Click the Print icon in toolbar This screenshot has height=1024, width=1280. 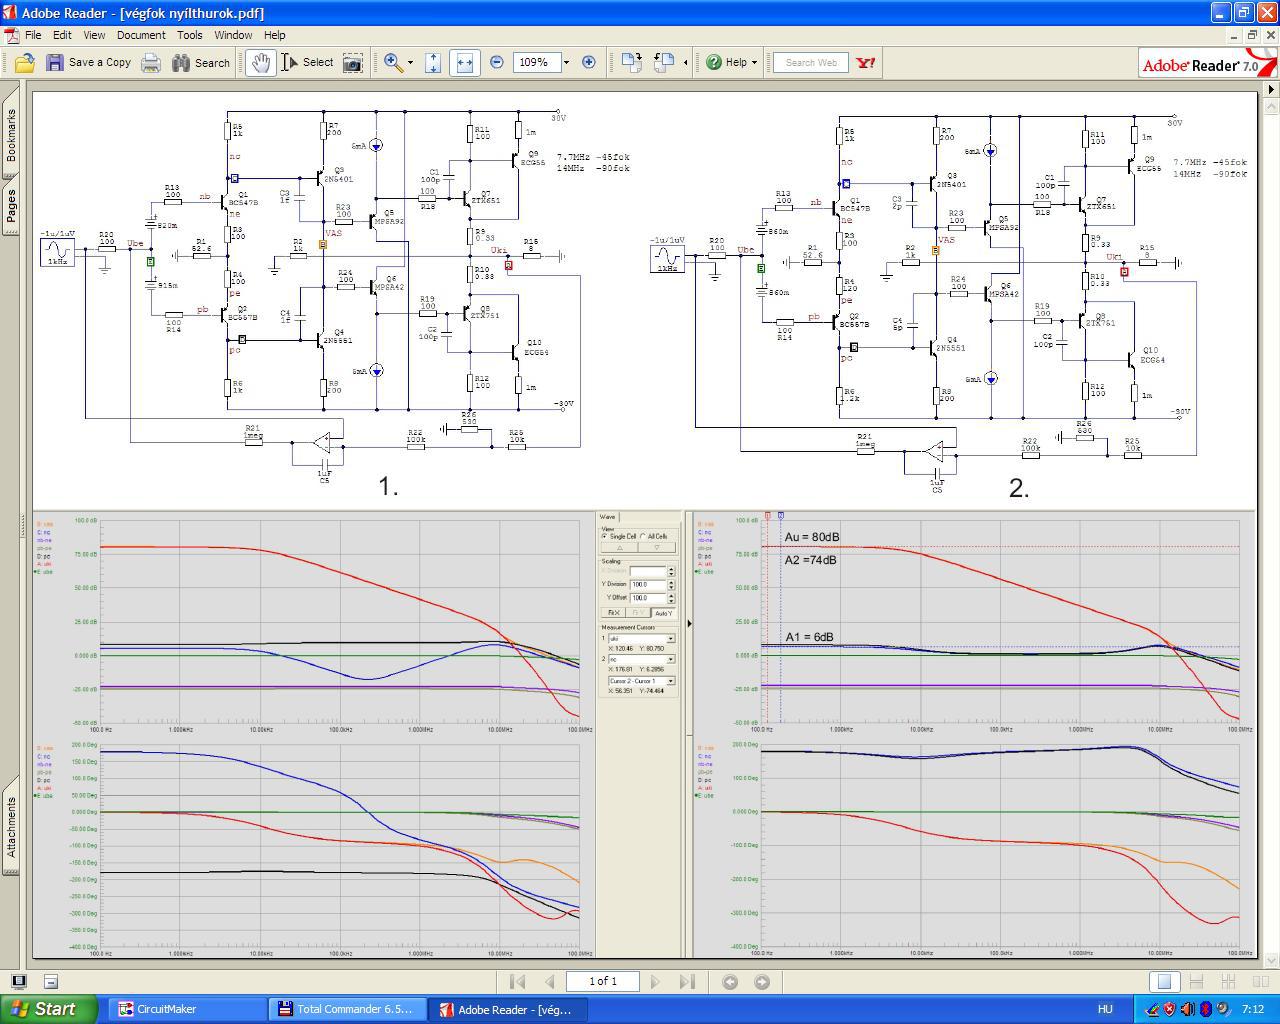pyautogui.click(x=150, y=62)
